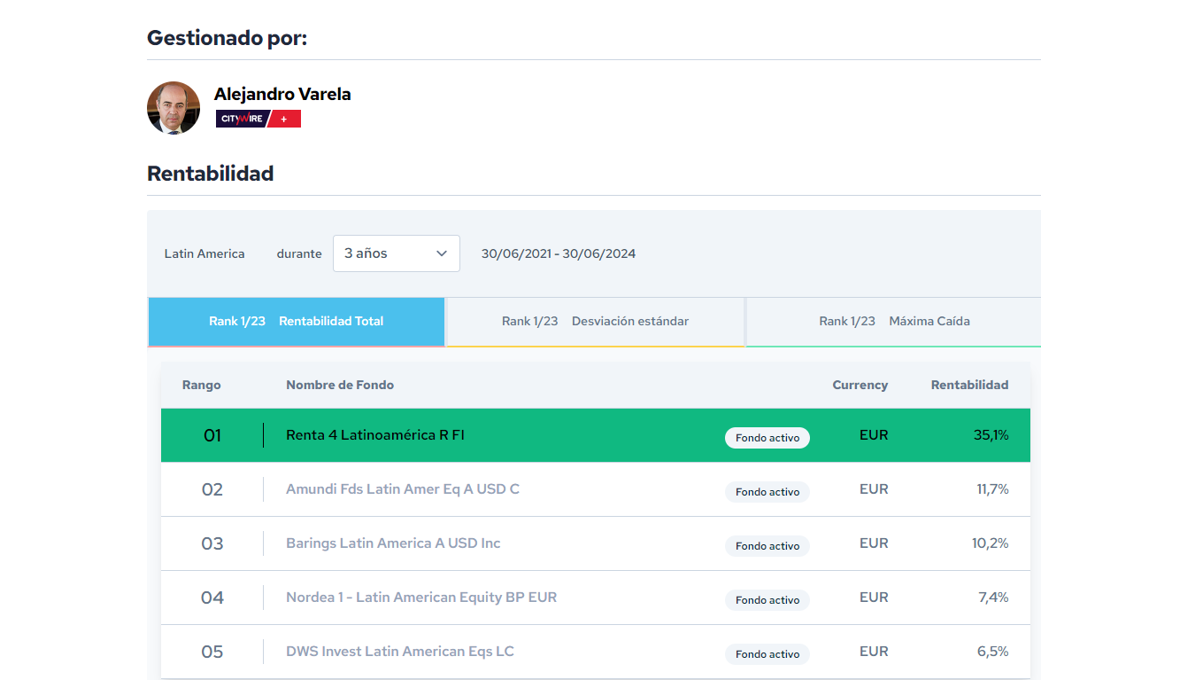The width and height of the screenshot is (1186, 699).
Task: Click the Latin America sector label
Action: click(x=204, y=254)
